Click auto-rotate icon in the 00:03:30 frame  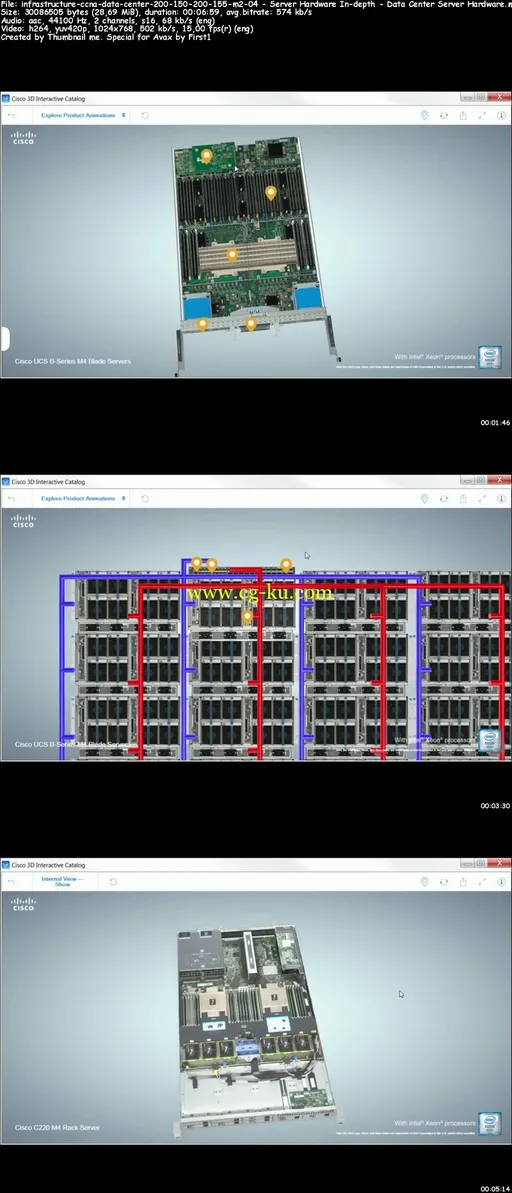click(444, 499)
